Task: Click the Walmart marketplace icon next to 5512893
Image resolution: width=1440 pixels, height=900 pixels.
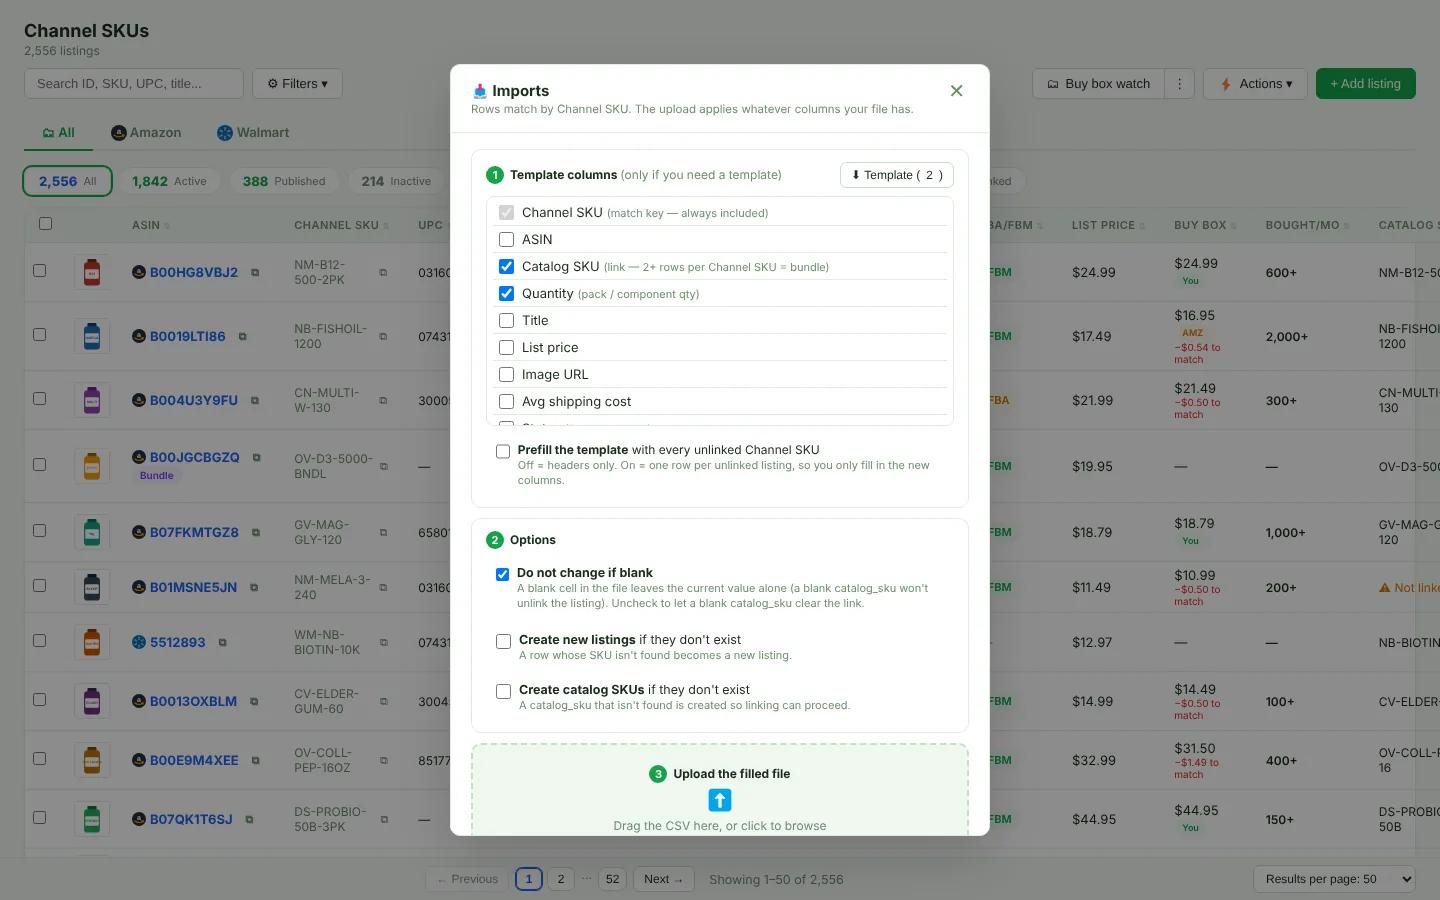Action: [139, 643]
